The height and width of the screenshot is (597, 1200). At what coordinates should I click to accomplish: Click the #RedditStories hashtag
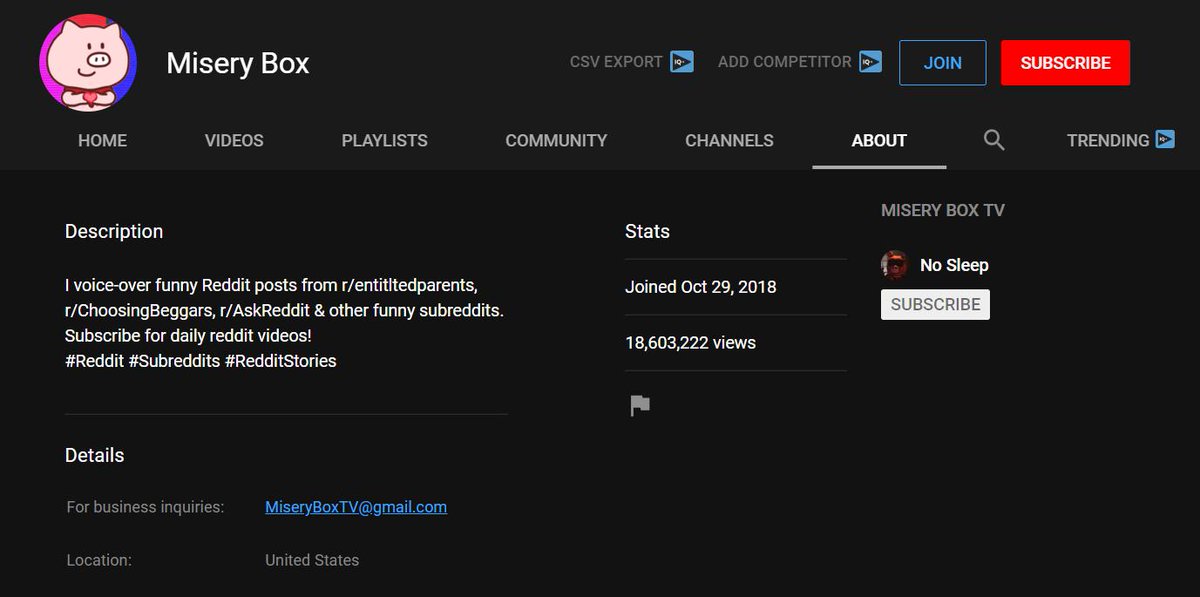(x=281, y=361)
